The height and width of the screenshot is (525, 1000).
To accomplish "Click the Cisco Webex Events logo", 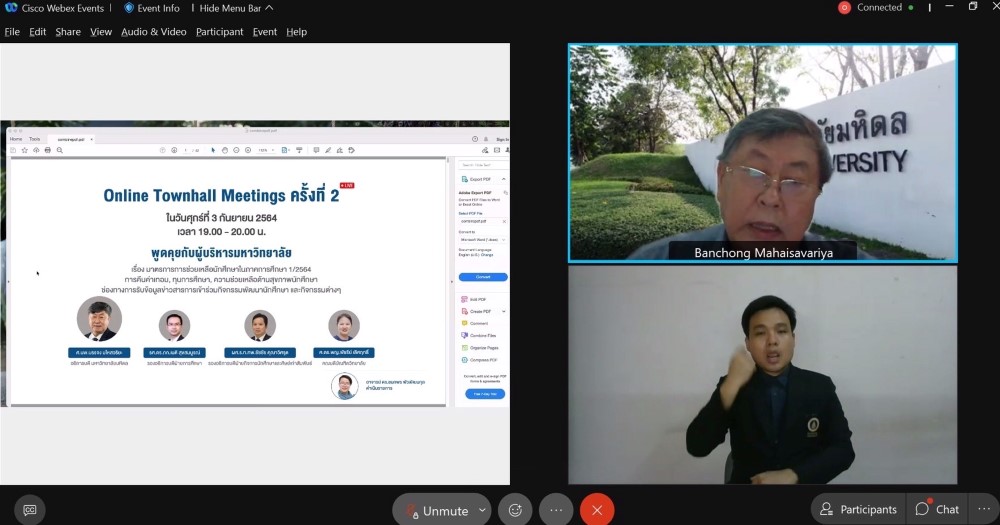I will coord(12,7).
